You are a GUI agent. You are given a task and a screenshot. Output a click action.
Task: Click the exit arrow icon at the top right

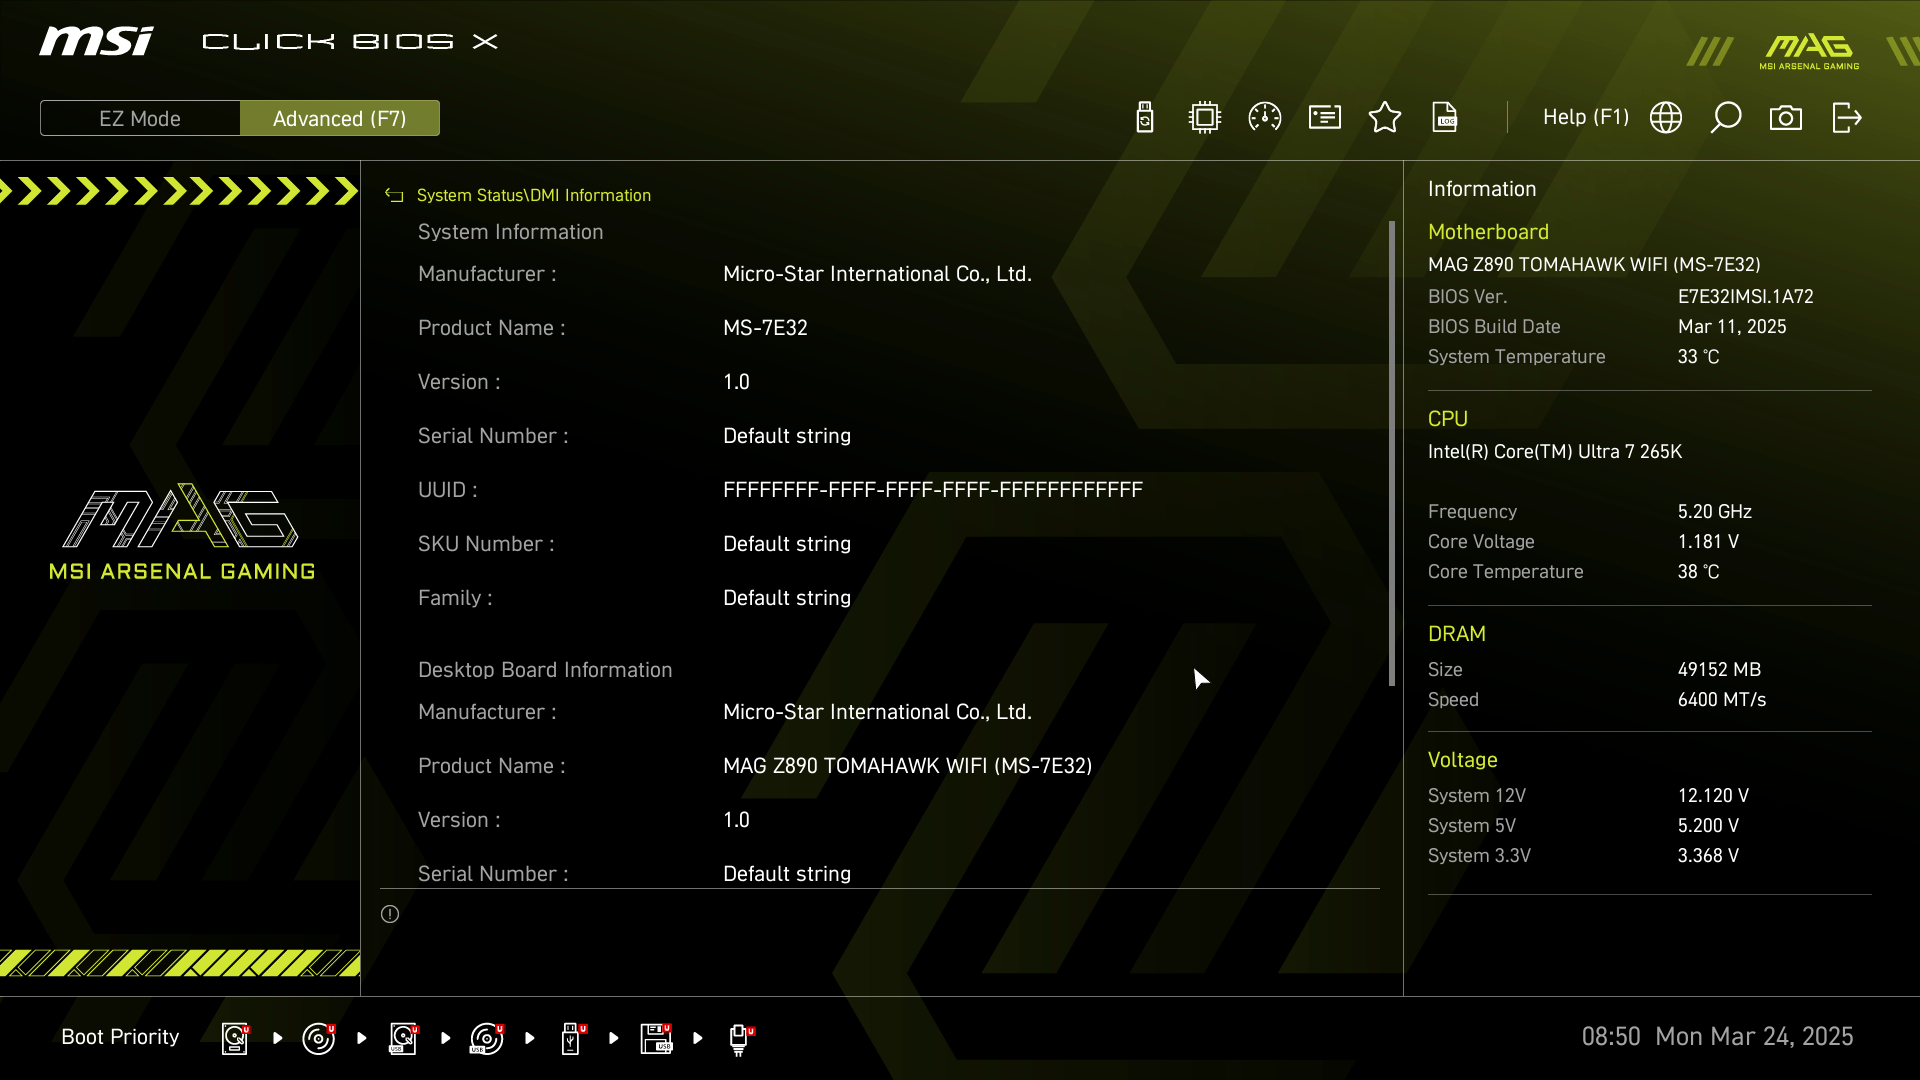1846,118
